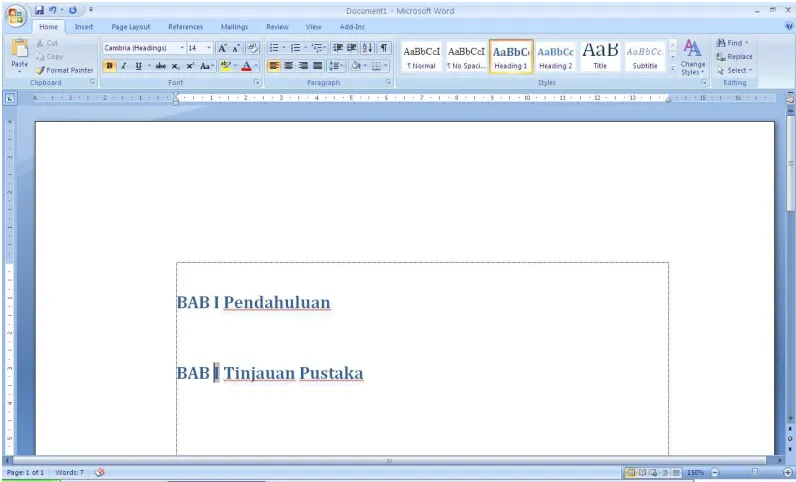The image size is (796, 482).
Task: Open the line spacing menu
Action: coord(336,66)
